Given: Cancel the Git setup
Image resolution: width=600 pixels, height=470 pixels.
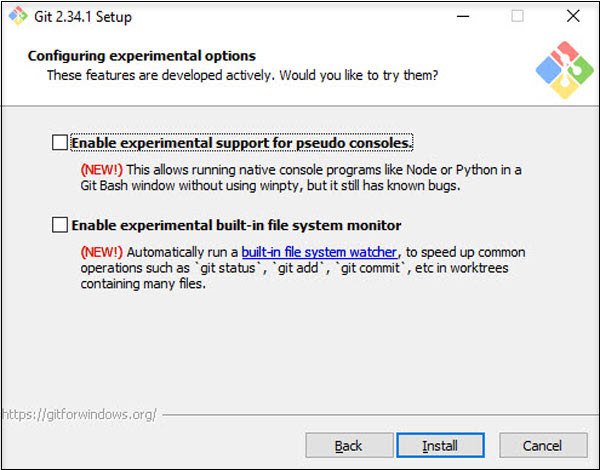Looking at the screenshot, I should 543,445.
